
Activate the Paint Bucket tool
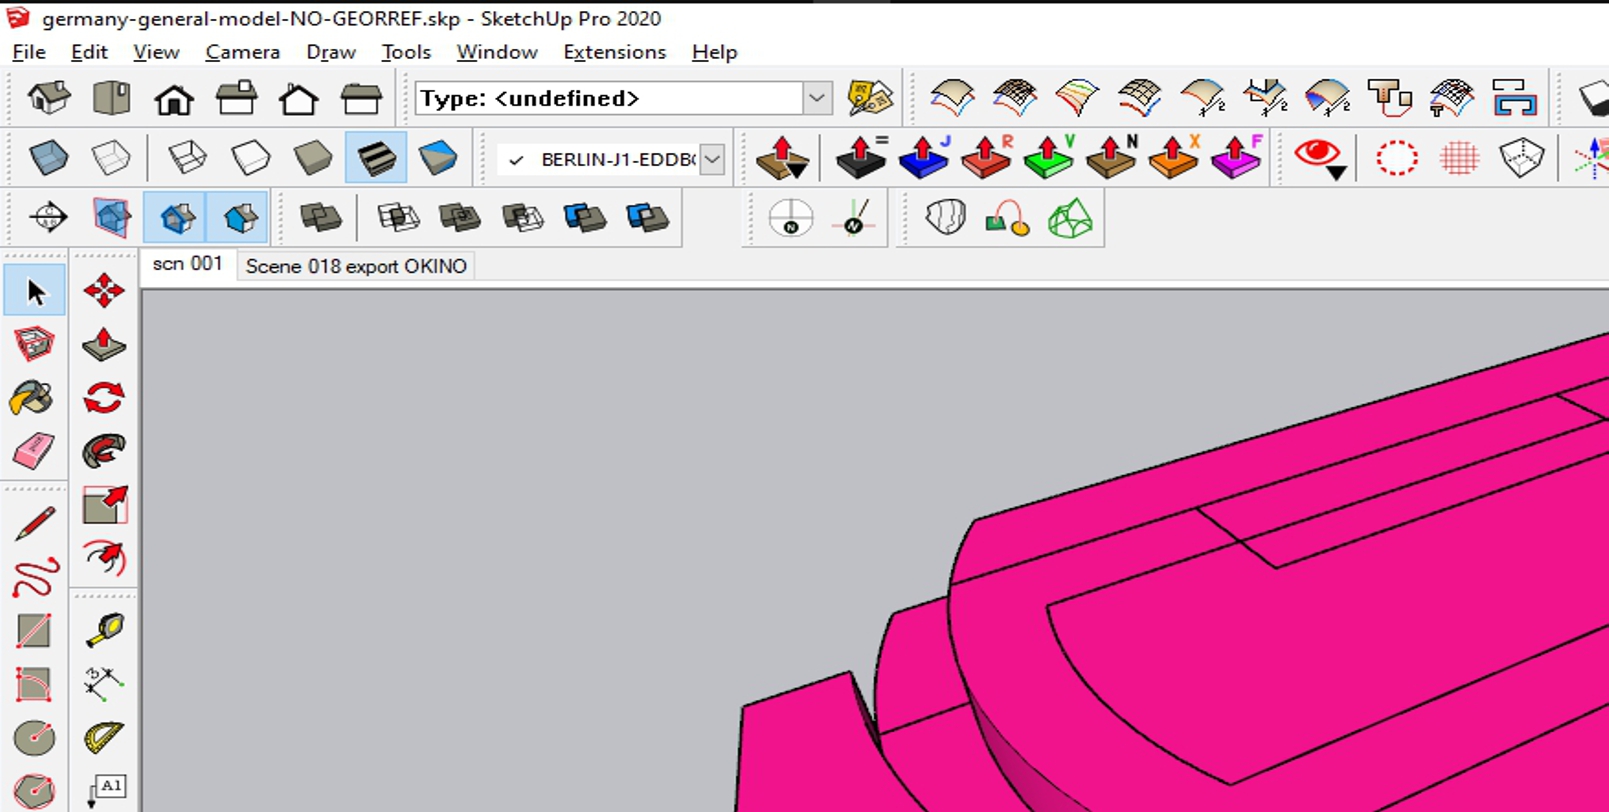(32, 398)
